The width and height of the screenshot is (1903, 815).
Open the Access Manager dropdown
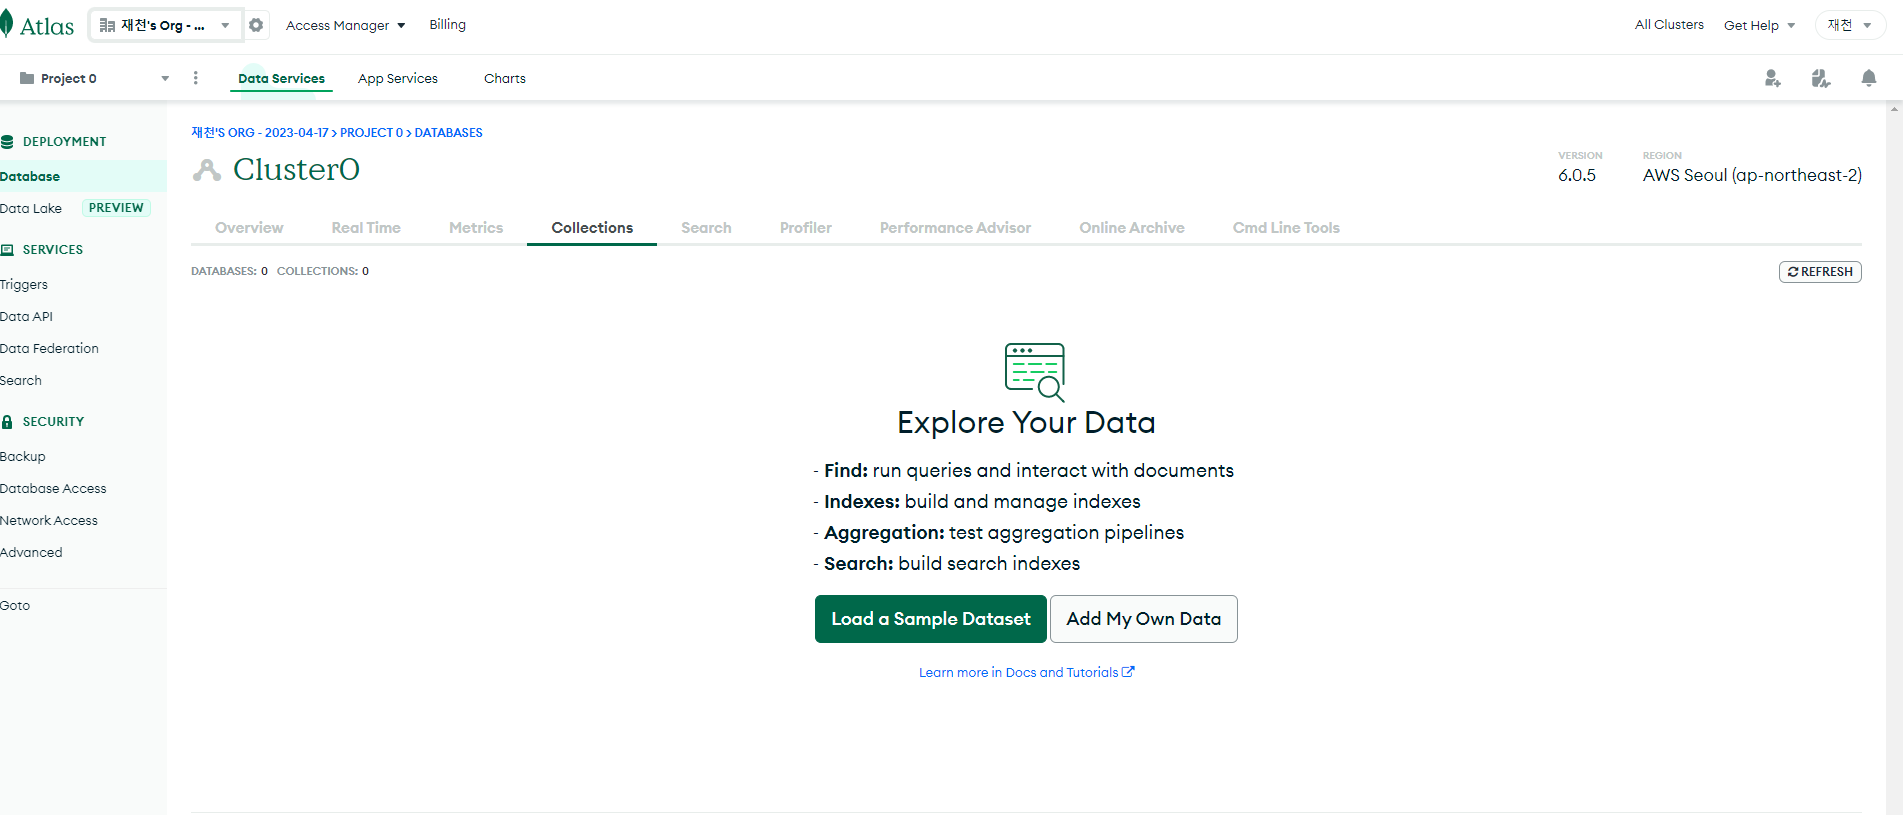(345, 25)
